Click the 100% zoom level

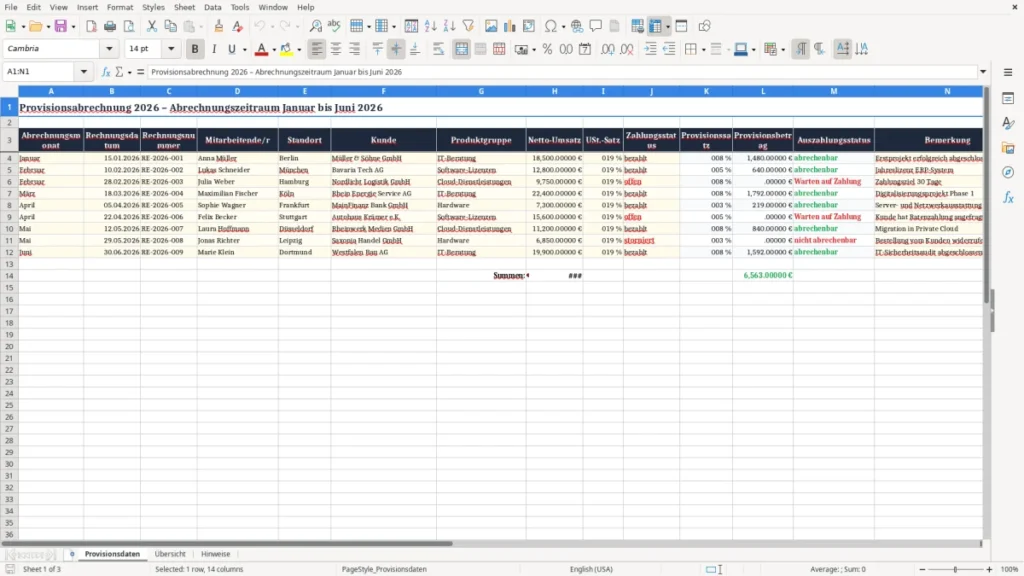[1010, 569]
